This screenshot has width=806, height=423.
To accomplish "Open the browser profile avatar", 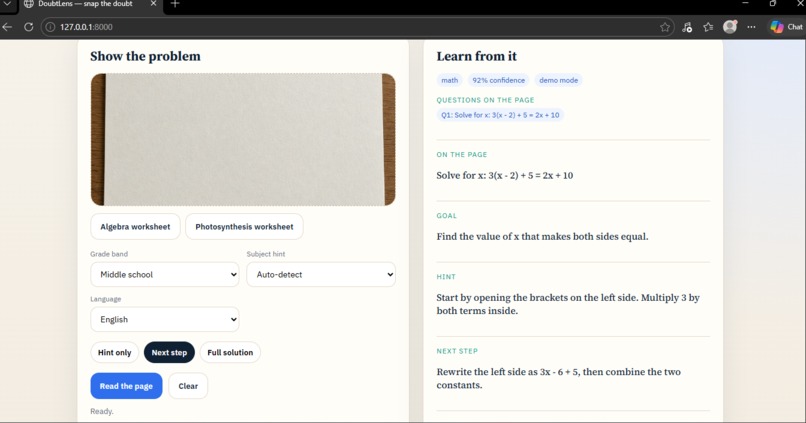I will 730,27.
